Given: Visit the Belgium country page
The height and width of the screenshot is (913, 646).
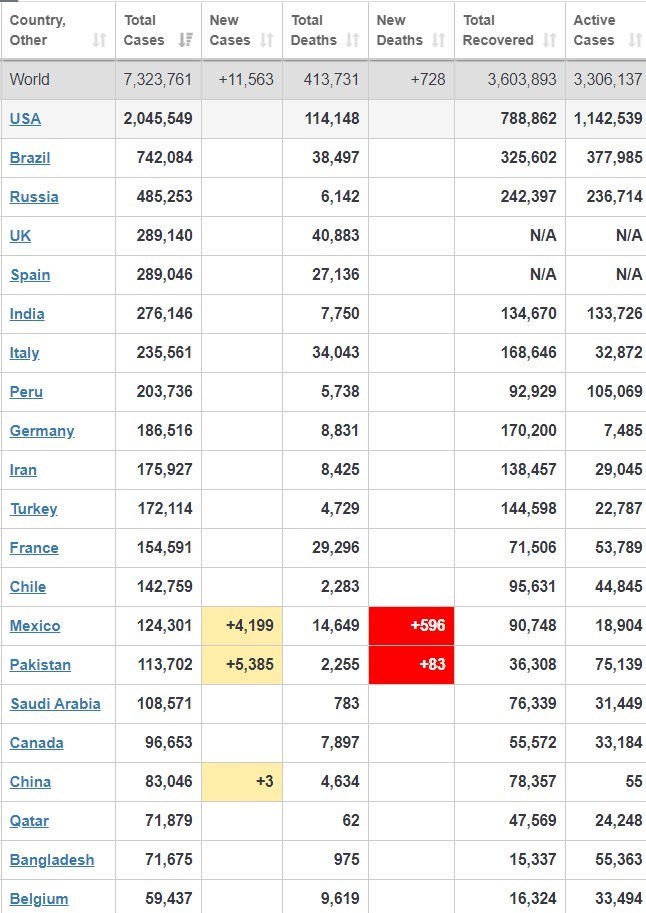Looking at the screenshot, I should (39, 899).
